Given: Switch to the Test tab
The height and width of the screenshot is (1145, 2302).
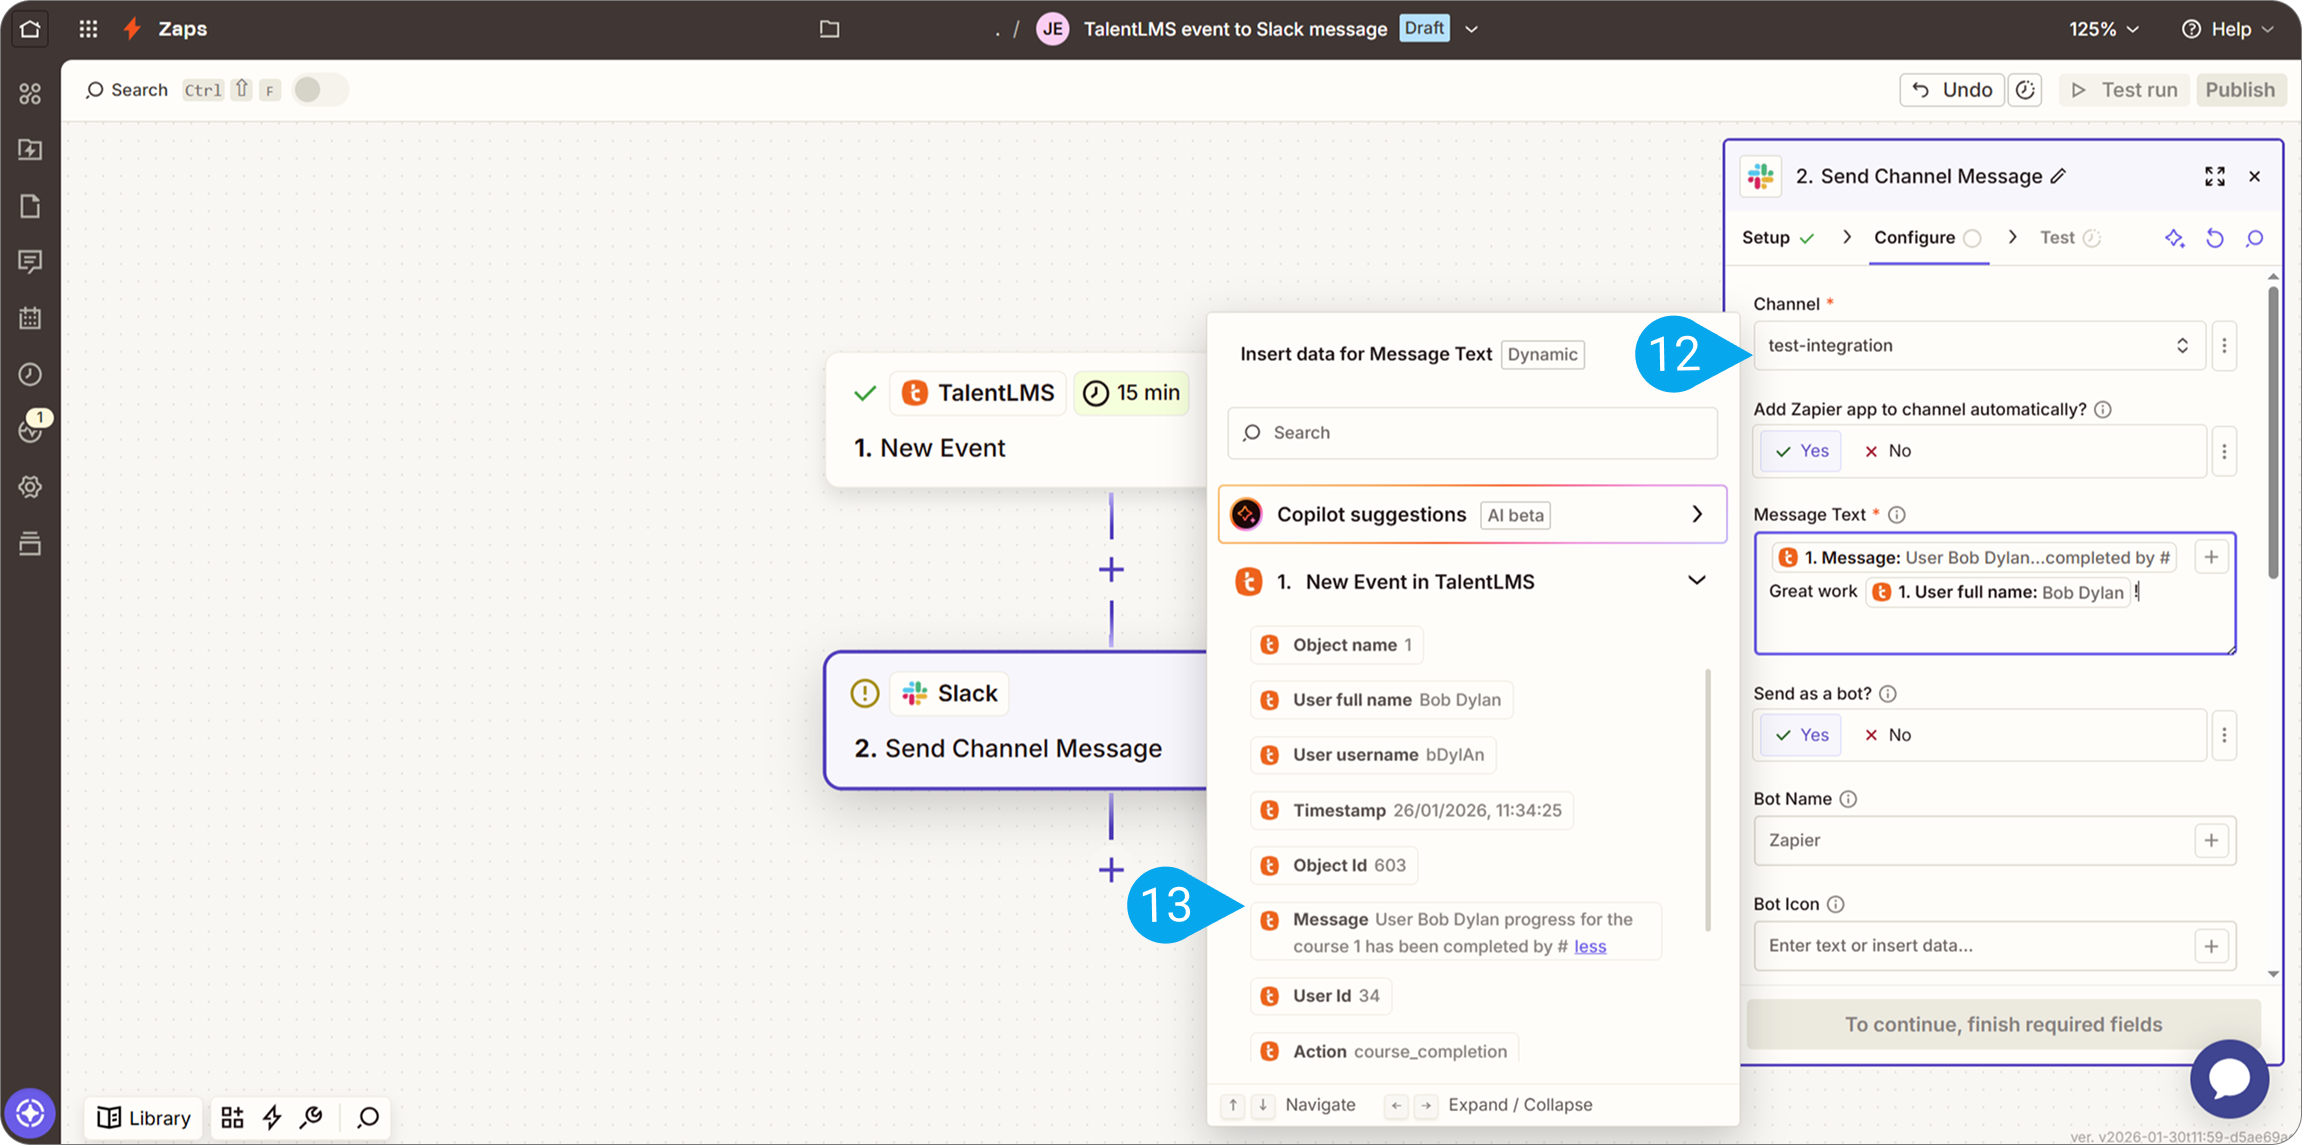Looking at the screenshot, I should click(x=2057, y=238).
